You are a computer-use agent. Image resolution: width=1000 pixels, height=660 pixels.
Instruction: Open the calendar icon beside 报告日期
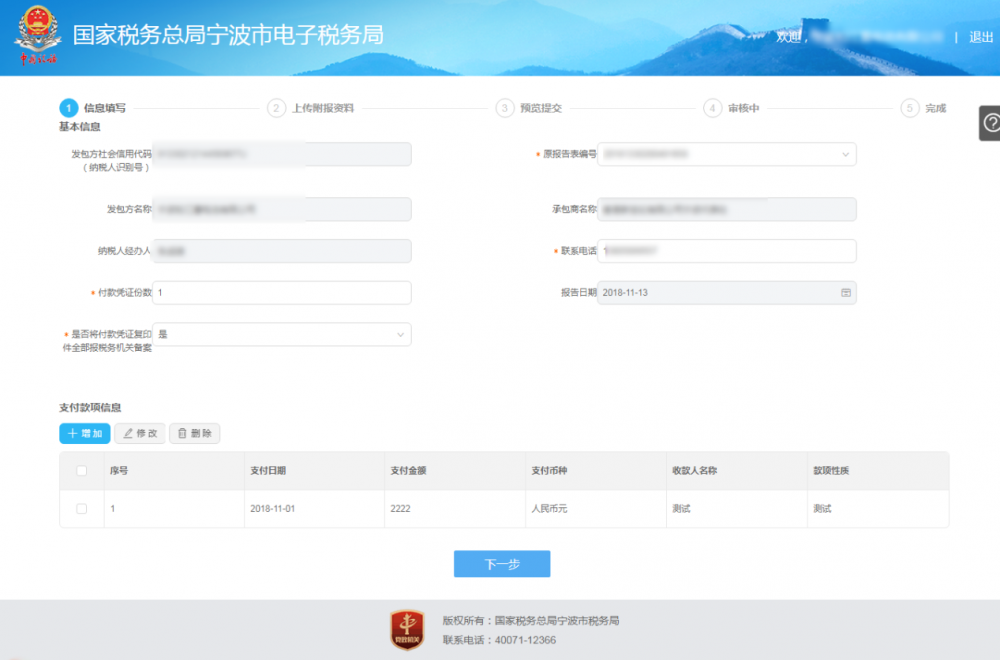pos(845,292)
